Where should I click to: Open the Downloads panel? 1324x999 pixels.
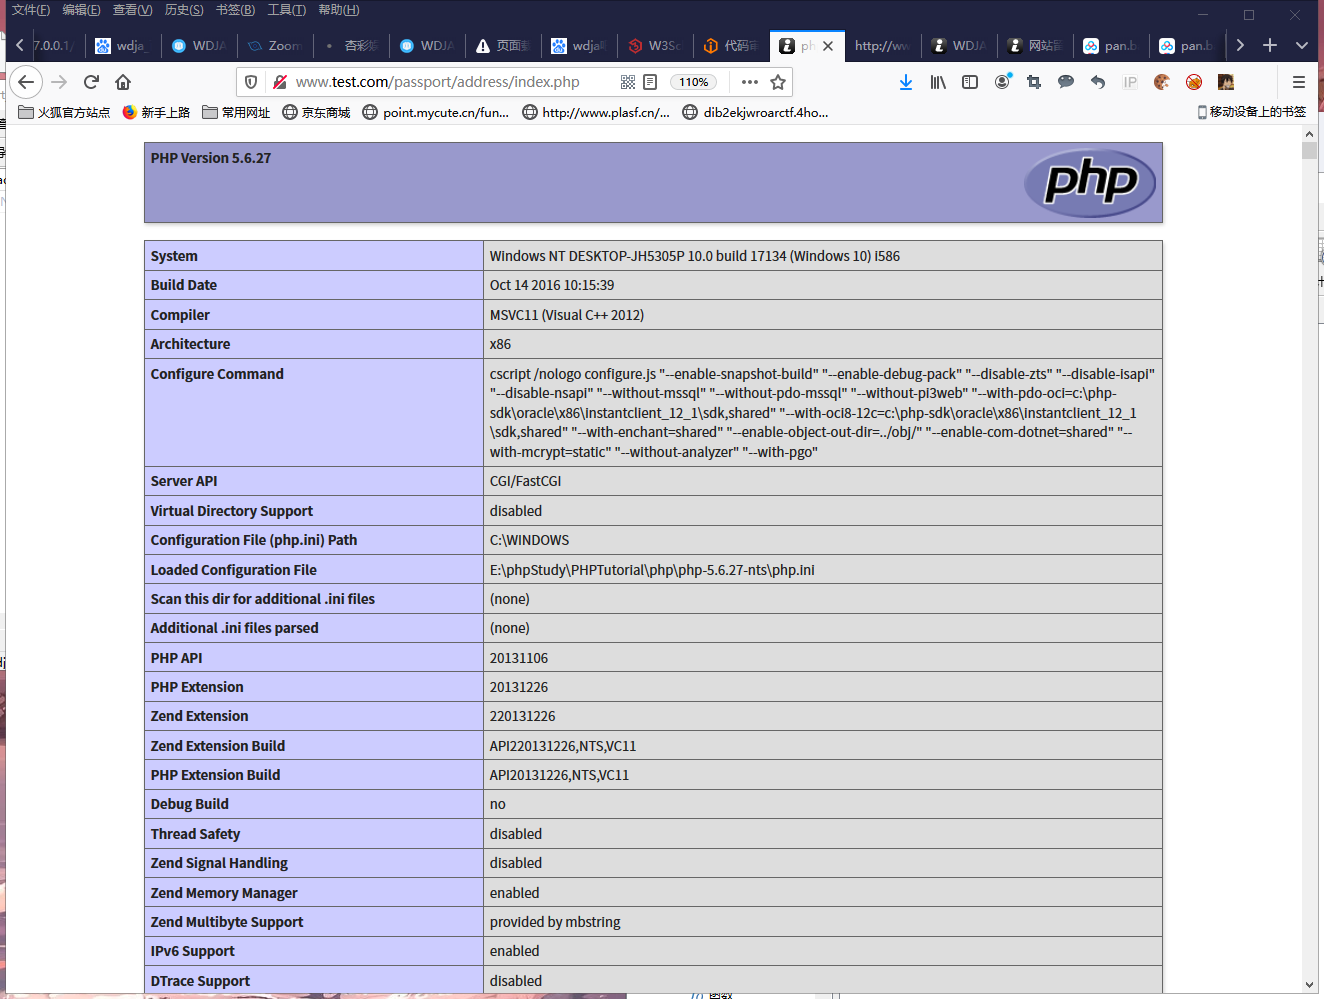pyautogui.click(x=905, y=82)
